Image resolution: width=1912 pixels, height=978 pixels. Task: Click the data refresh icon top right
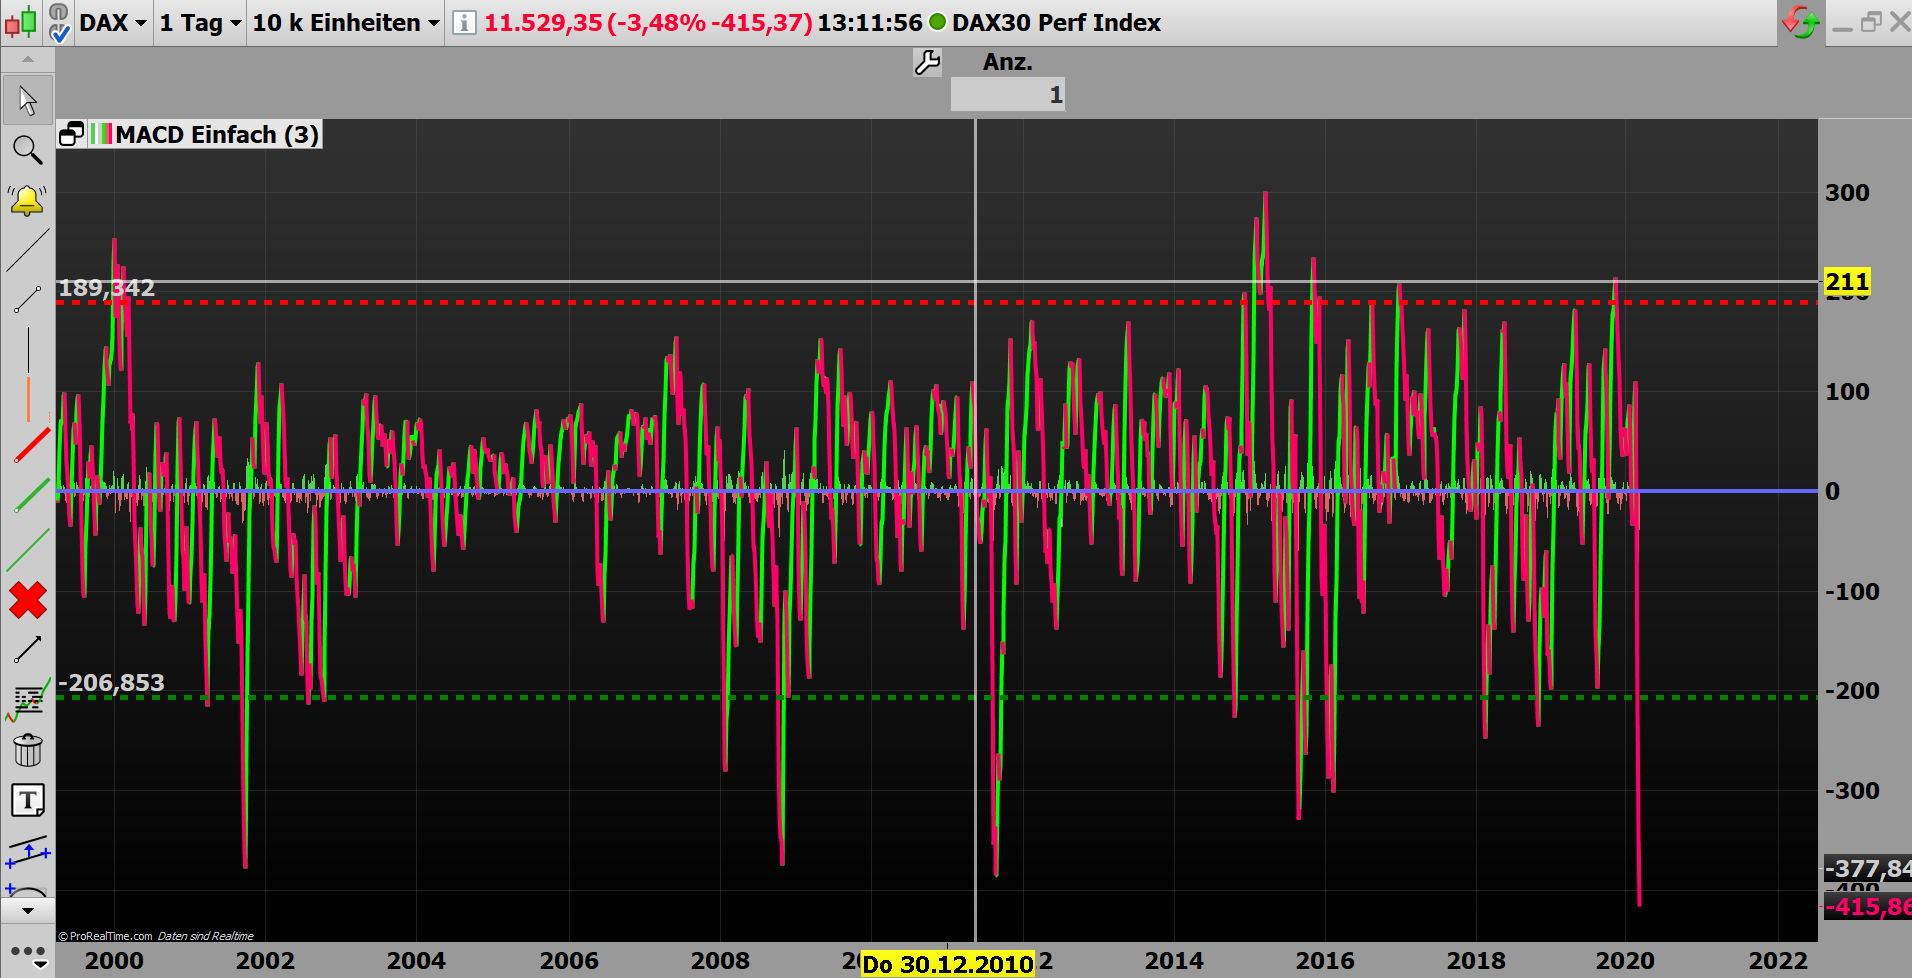coord(1800,20)
